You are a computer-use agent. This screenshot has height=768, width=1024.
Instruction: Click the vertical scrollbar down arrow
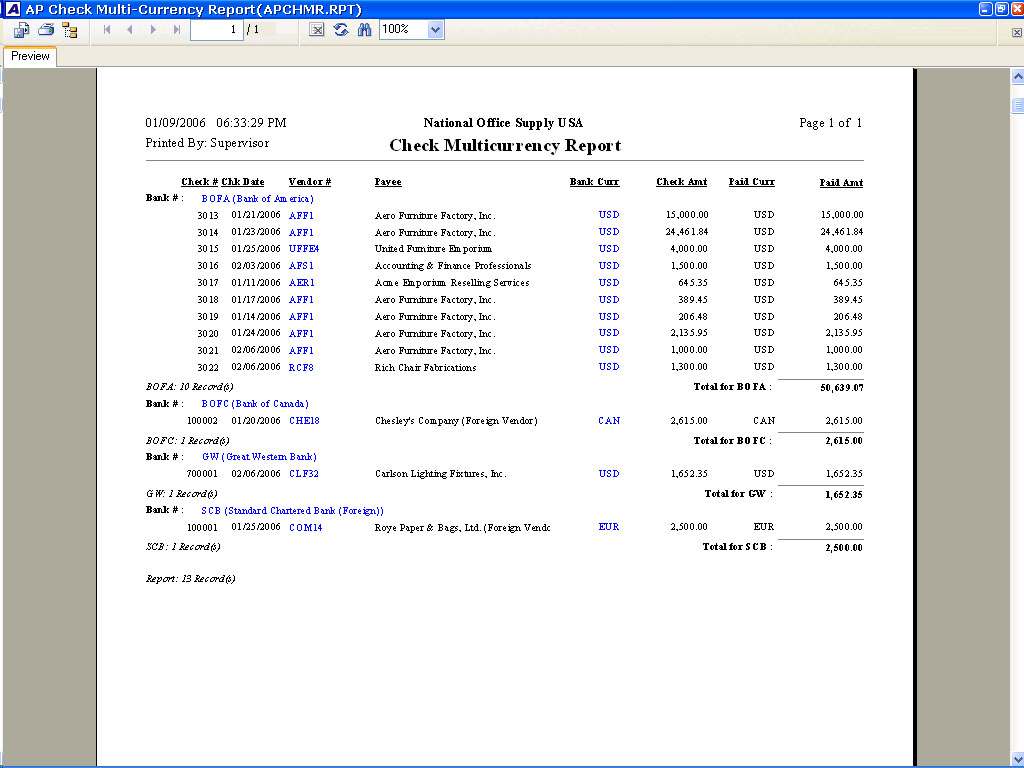[x=1017, y=758]
